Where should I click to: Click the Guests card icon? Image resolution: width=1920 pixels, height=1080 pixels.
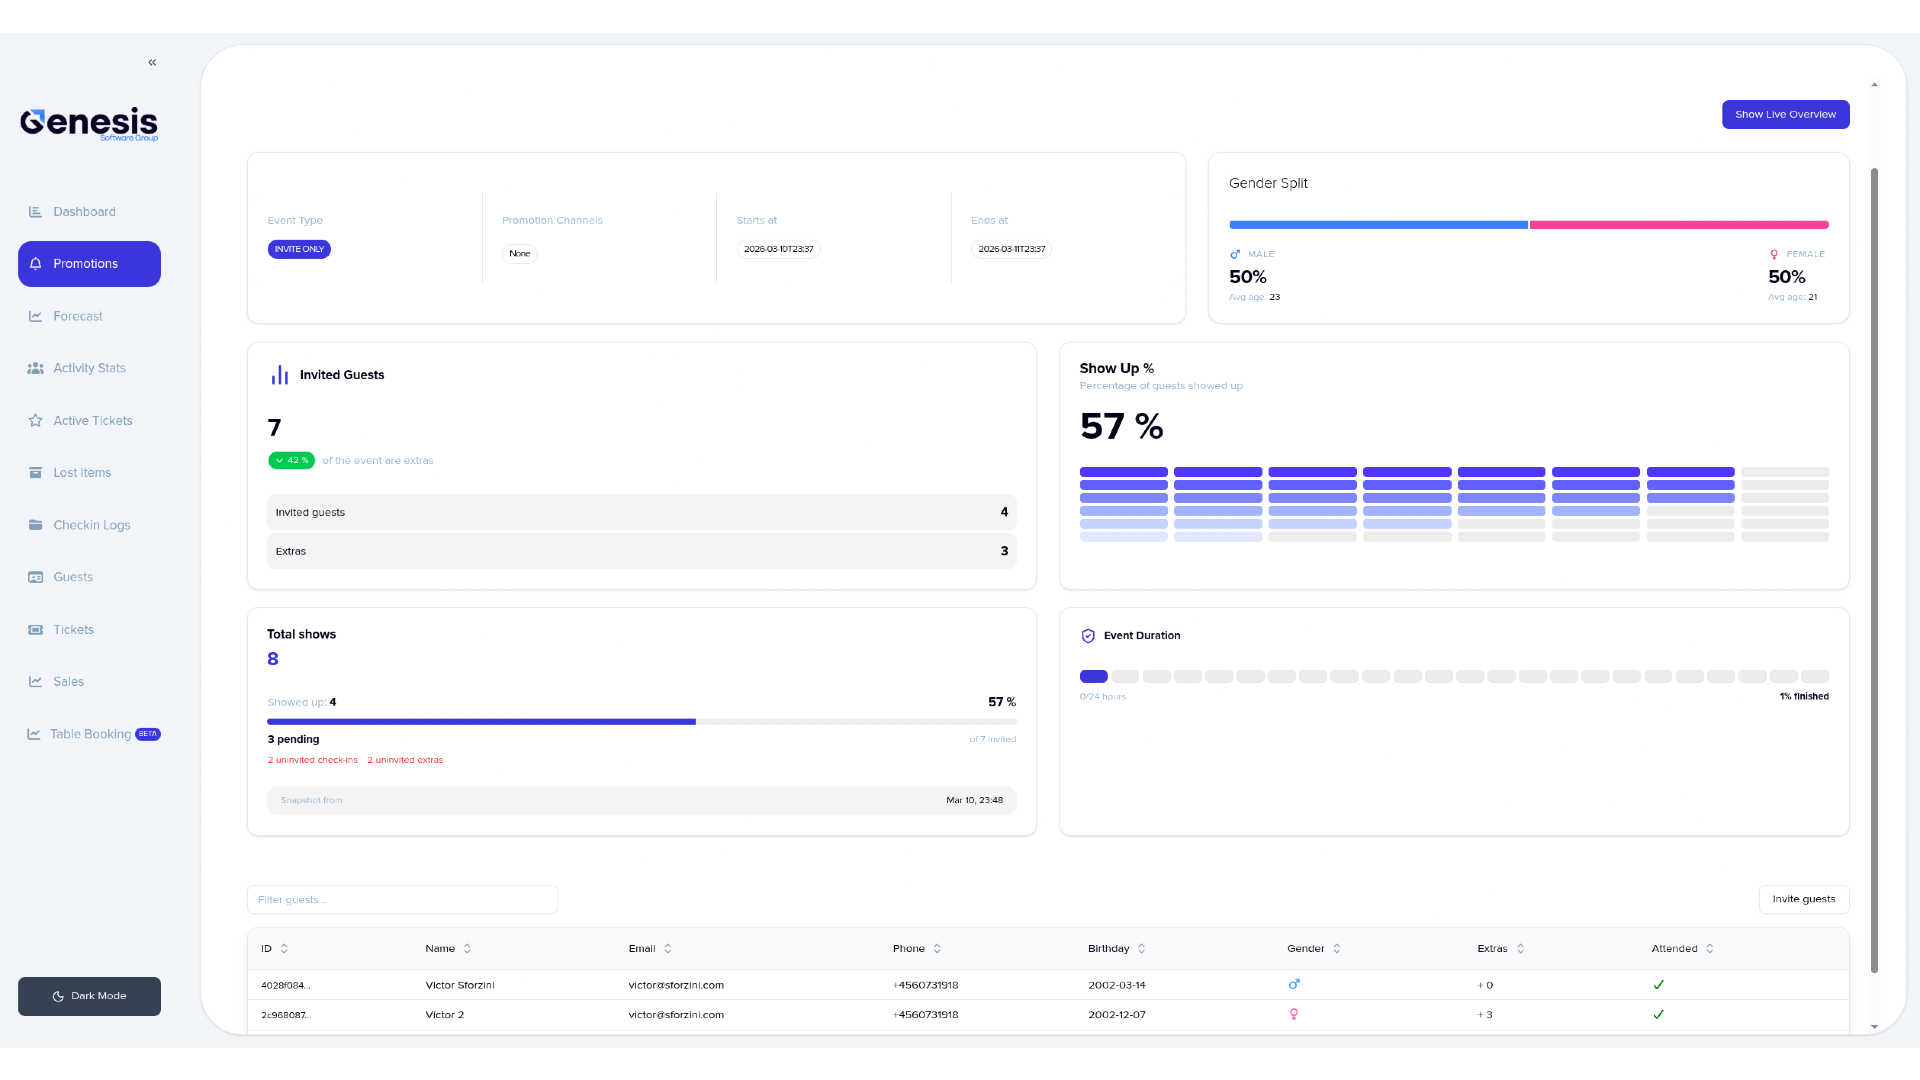click(x=35, y=577)
